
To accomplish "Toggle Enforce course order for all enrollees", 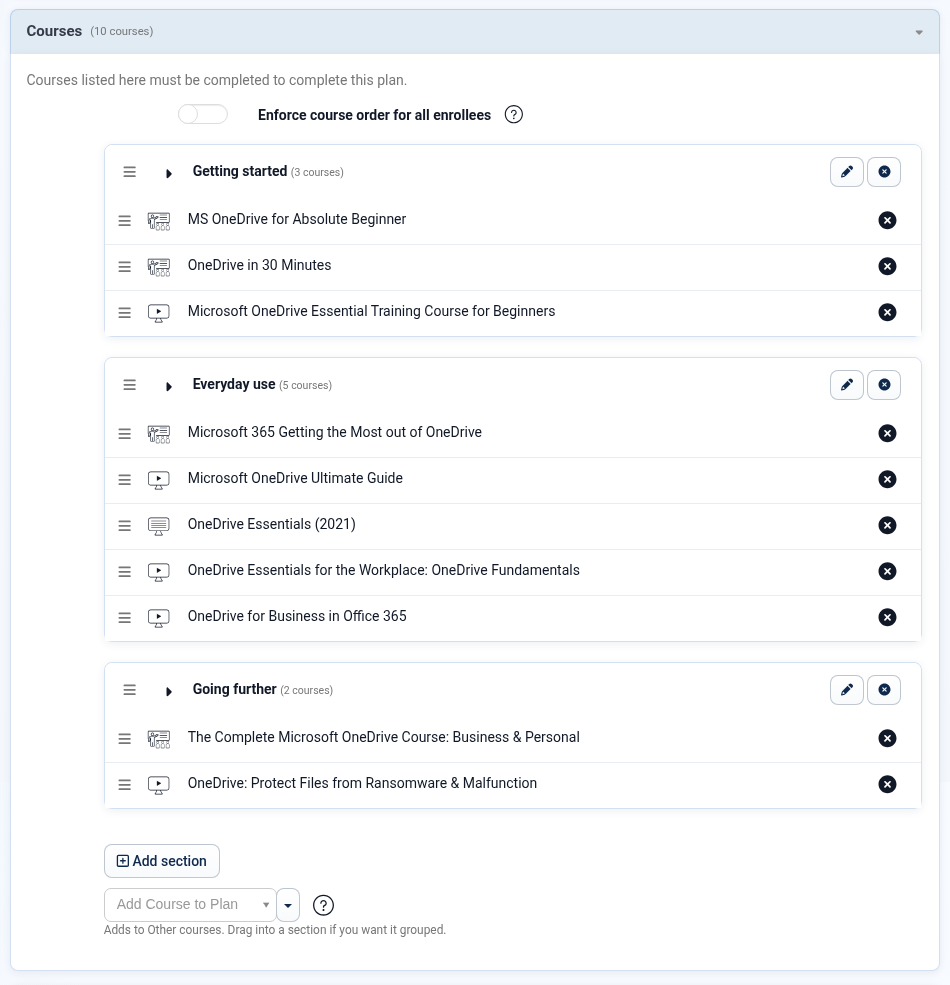I will pyautogui.click(x=202, y=114).
